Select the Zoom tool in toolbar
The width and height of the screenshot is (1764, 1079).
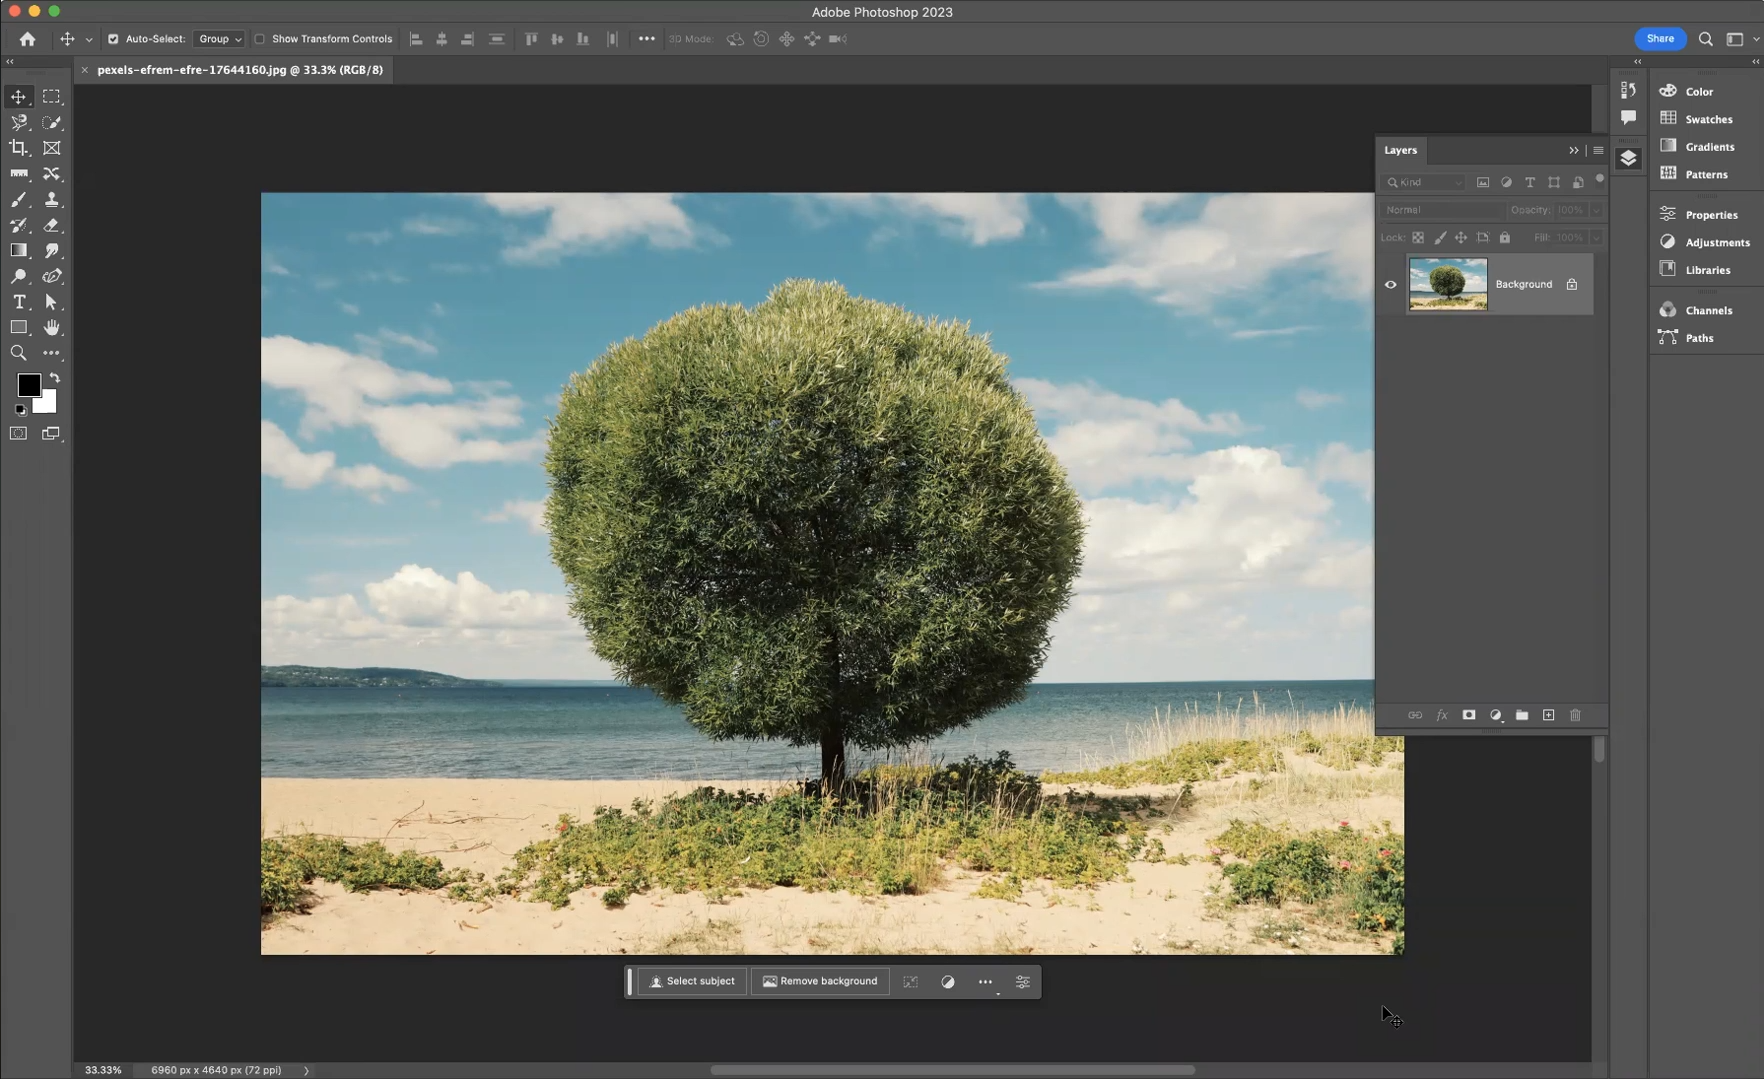18,353
